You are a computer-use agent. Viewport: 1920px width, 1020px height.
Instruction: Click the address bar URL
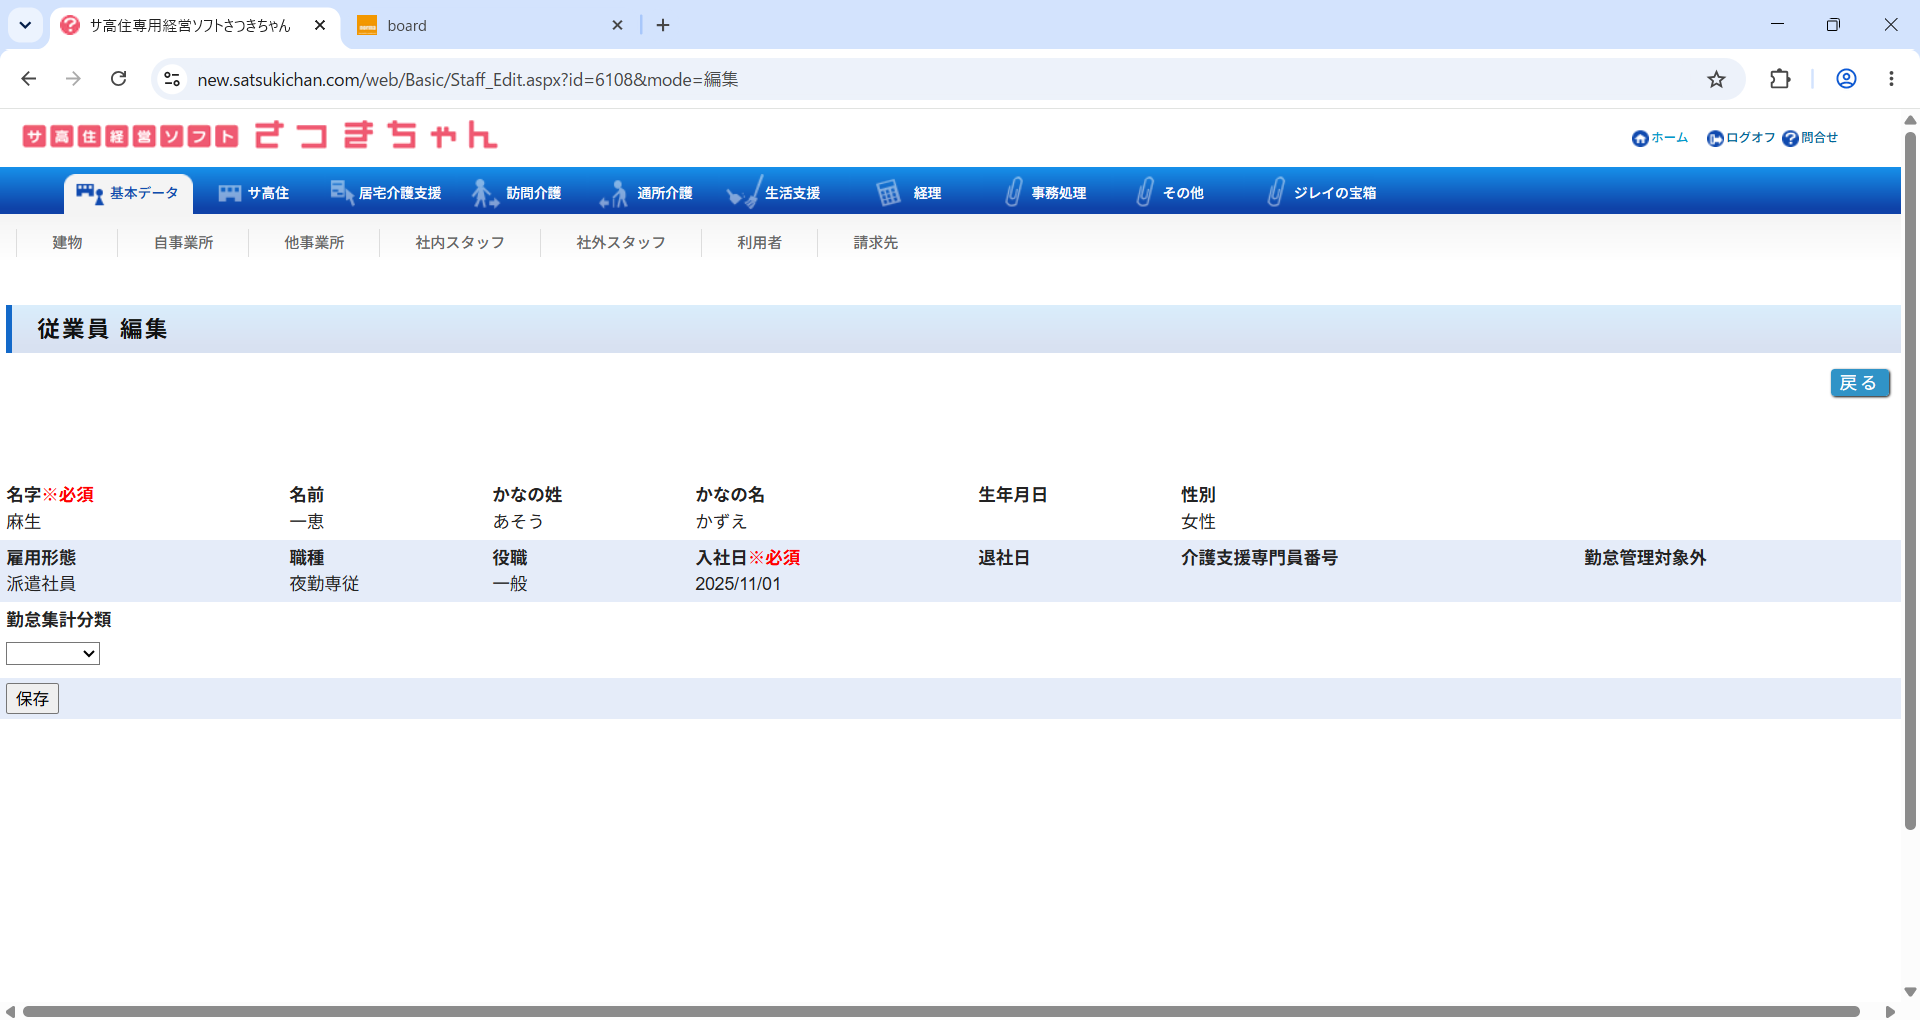(x=468, y=79)
